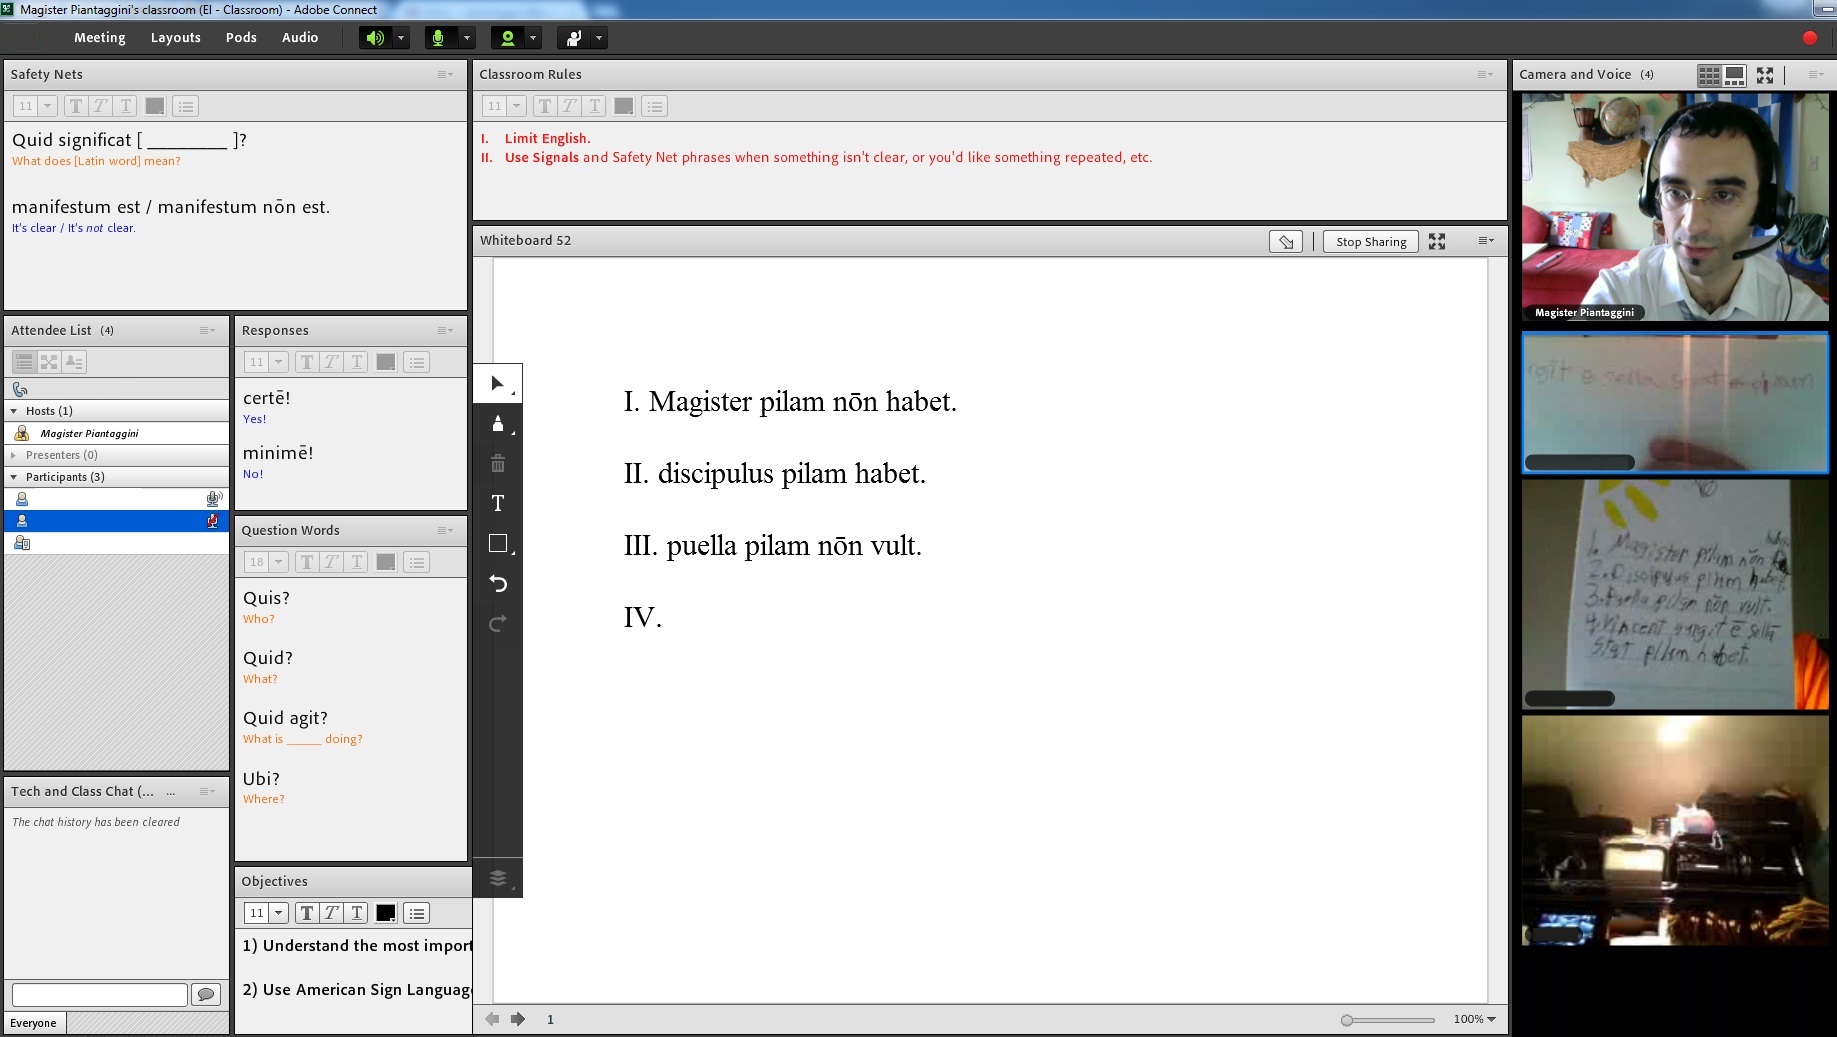Choose the whiteboard marker tool
Image resolution: width=1837 pixels, height=1037 pixels.
(497, 423)
